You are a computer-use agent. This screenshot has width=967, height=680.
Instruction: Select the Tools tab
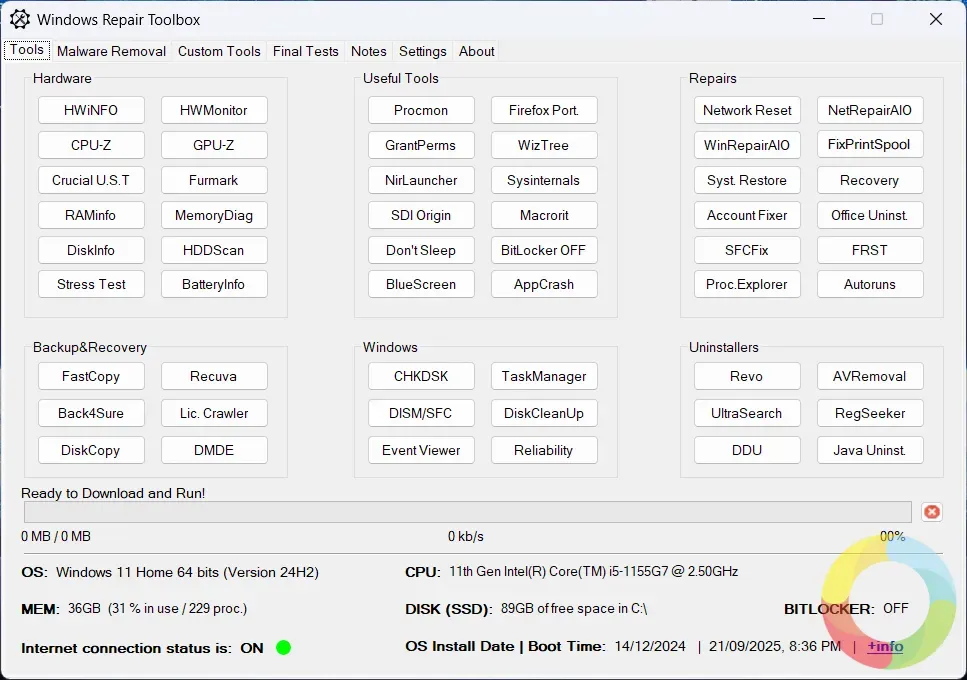[27, 50]
